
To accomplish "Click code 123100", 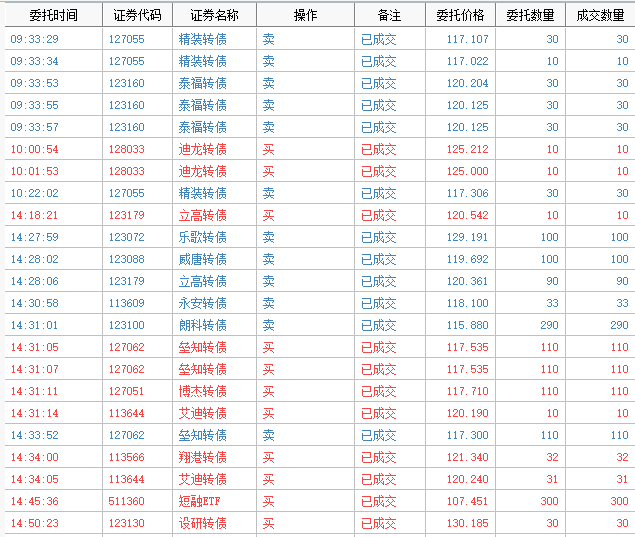I will [126, 325].
